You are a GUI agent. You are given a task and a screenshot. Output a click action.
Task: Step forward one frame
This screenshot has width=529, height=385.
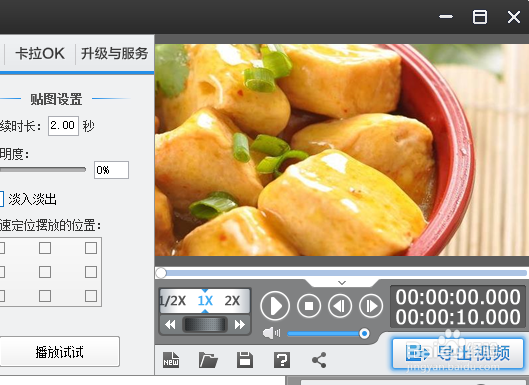[x=371, y=306]
